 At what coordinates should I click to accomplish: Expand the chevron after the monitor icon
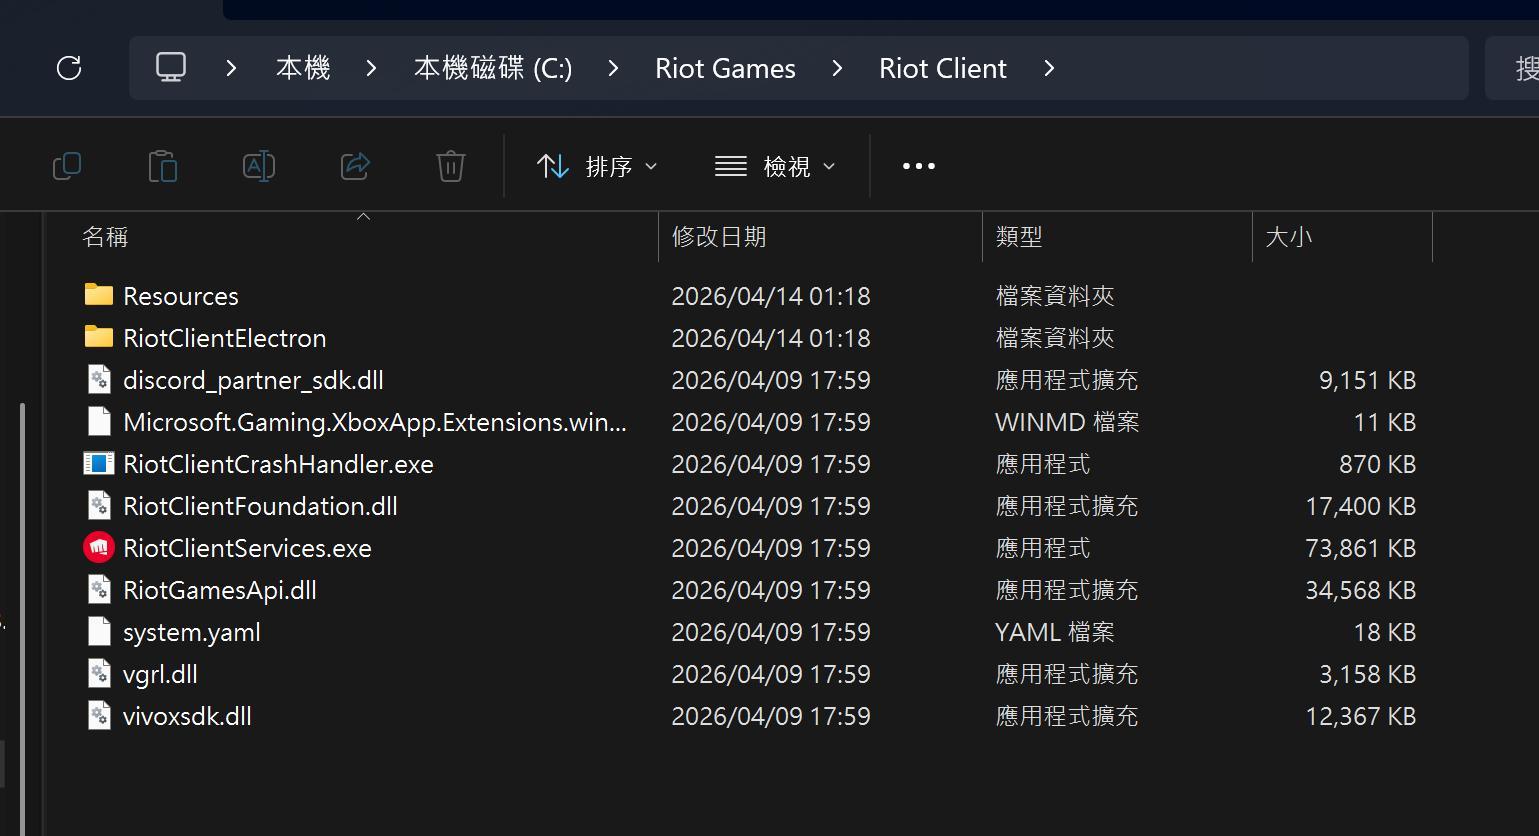click(x=231, y=68)
